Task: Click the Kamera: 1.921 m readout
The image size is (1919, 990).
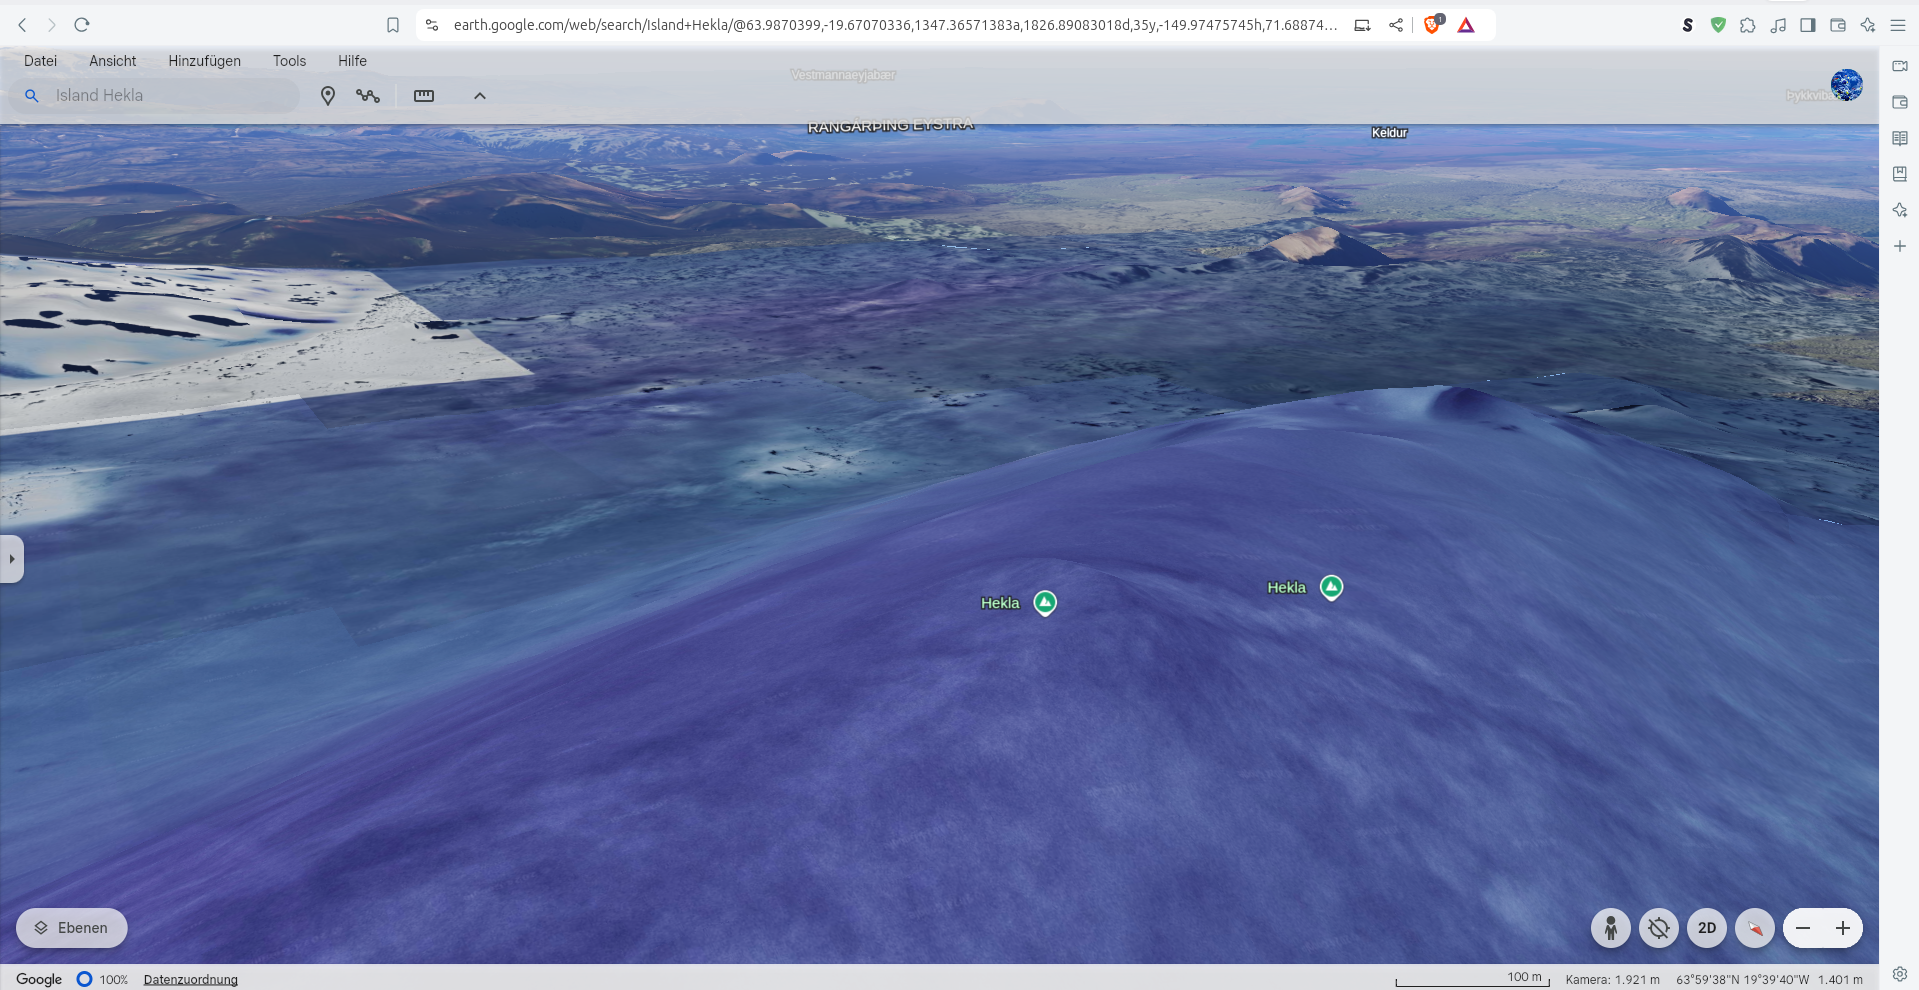Action: click(x=1612, y=980)
